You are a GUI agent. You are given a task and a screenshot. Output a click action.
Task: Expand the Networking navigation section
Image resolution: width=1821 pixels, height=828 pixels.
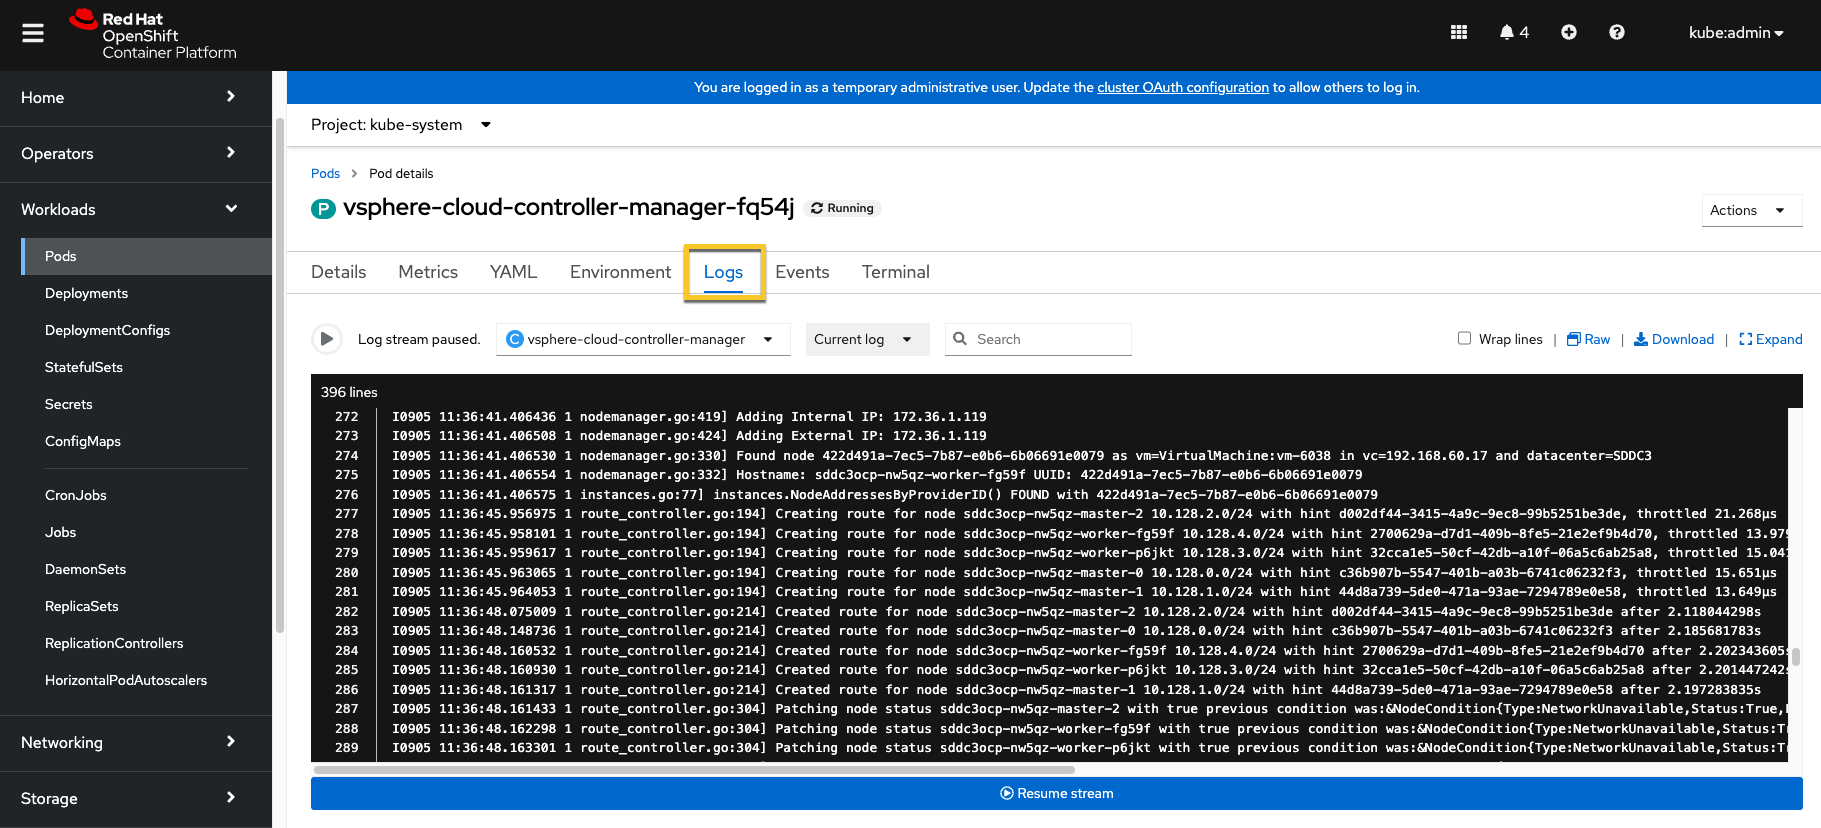pyautogui.click(x=136, y=742)
